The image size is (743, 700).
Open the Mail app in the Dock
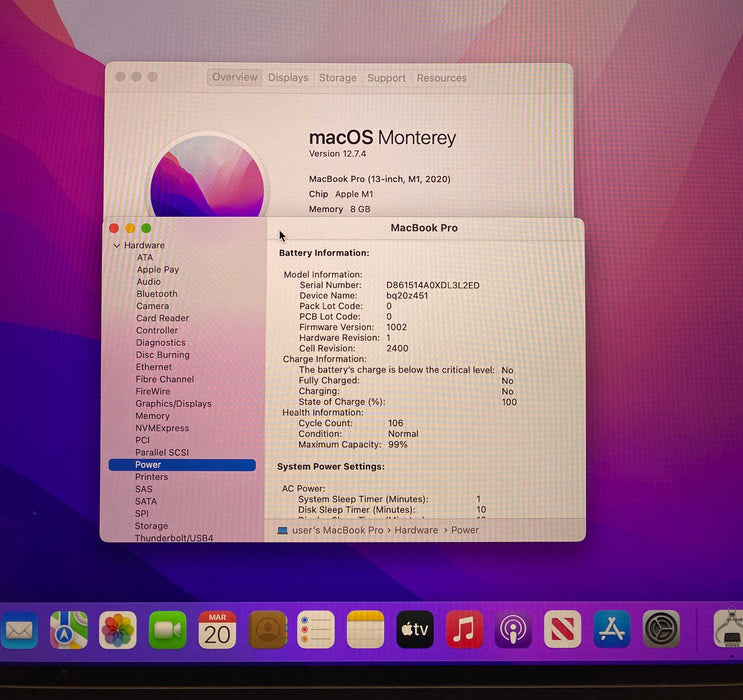tap(19, 630)
